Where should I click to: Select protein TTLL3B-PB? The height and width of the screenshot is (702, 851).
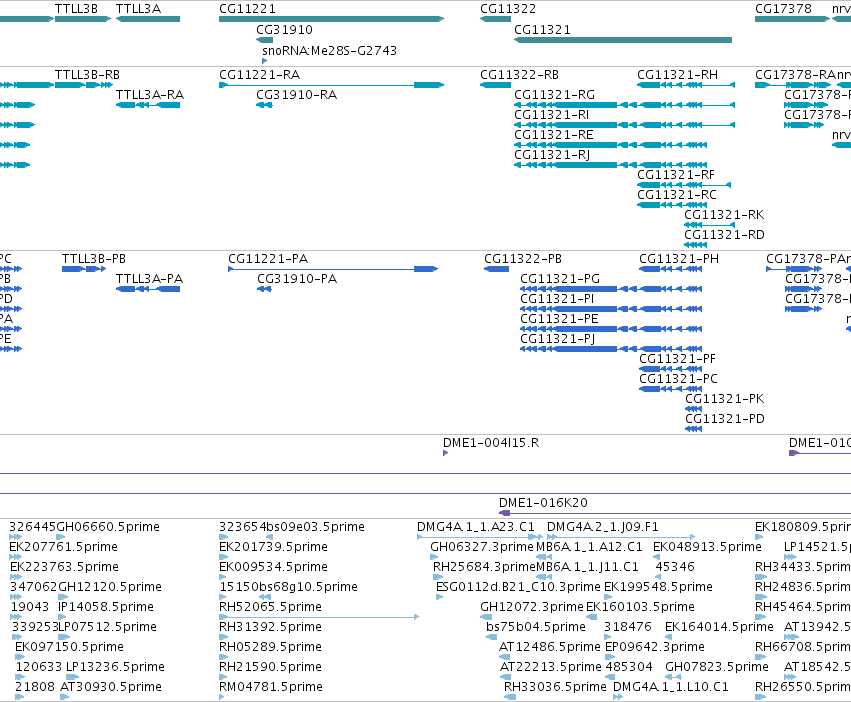click(x=94, y=258)
